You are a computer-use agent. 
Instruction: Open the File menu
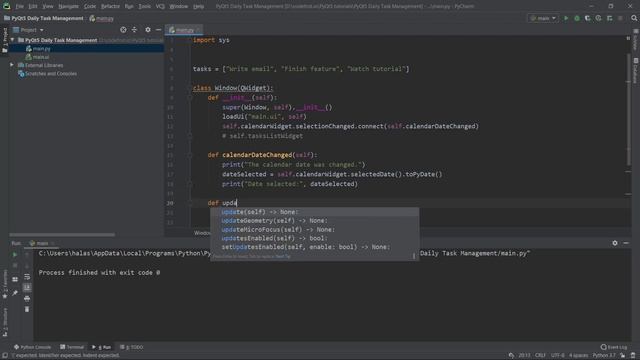tap(20, 6)
